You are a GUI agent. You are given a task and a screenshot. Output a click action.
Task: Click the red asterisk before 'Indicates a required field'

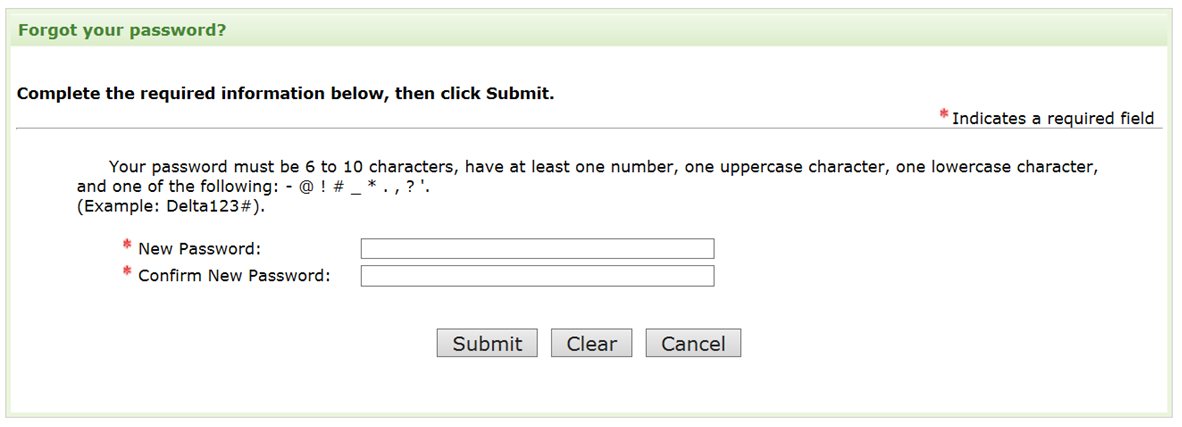[x=944, y=116]
